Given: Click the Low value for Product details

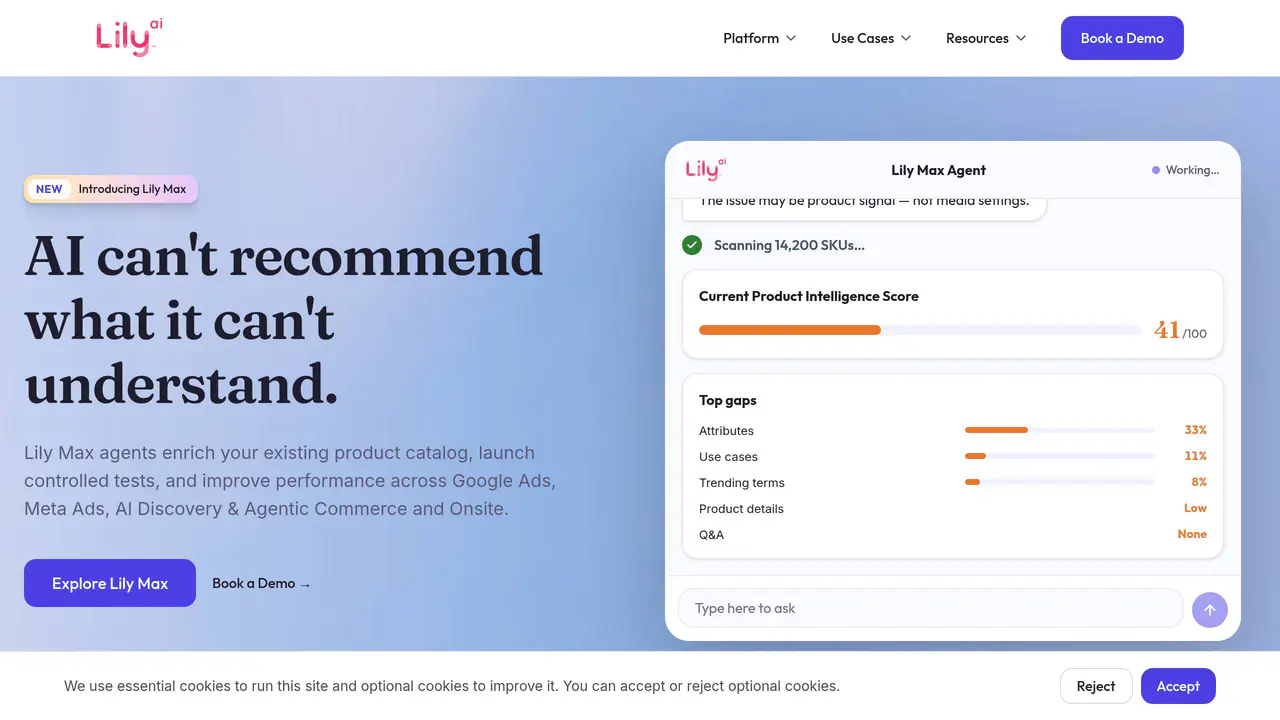Looking at the screenshot, I should point(1195,508).
